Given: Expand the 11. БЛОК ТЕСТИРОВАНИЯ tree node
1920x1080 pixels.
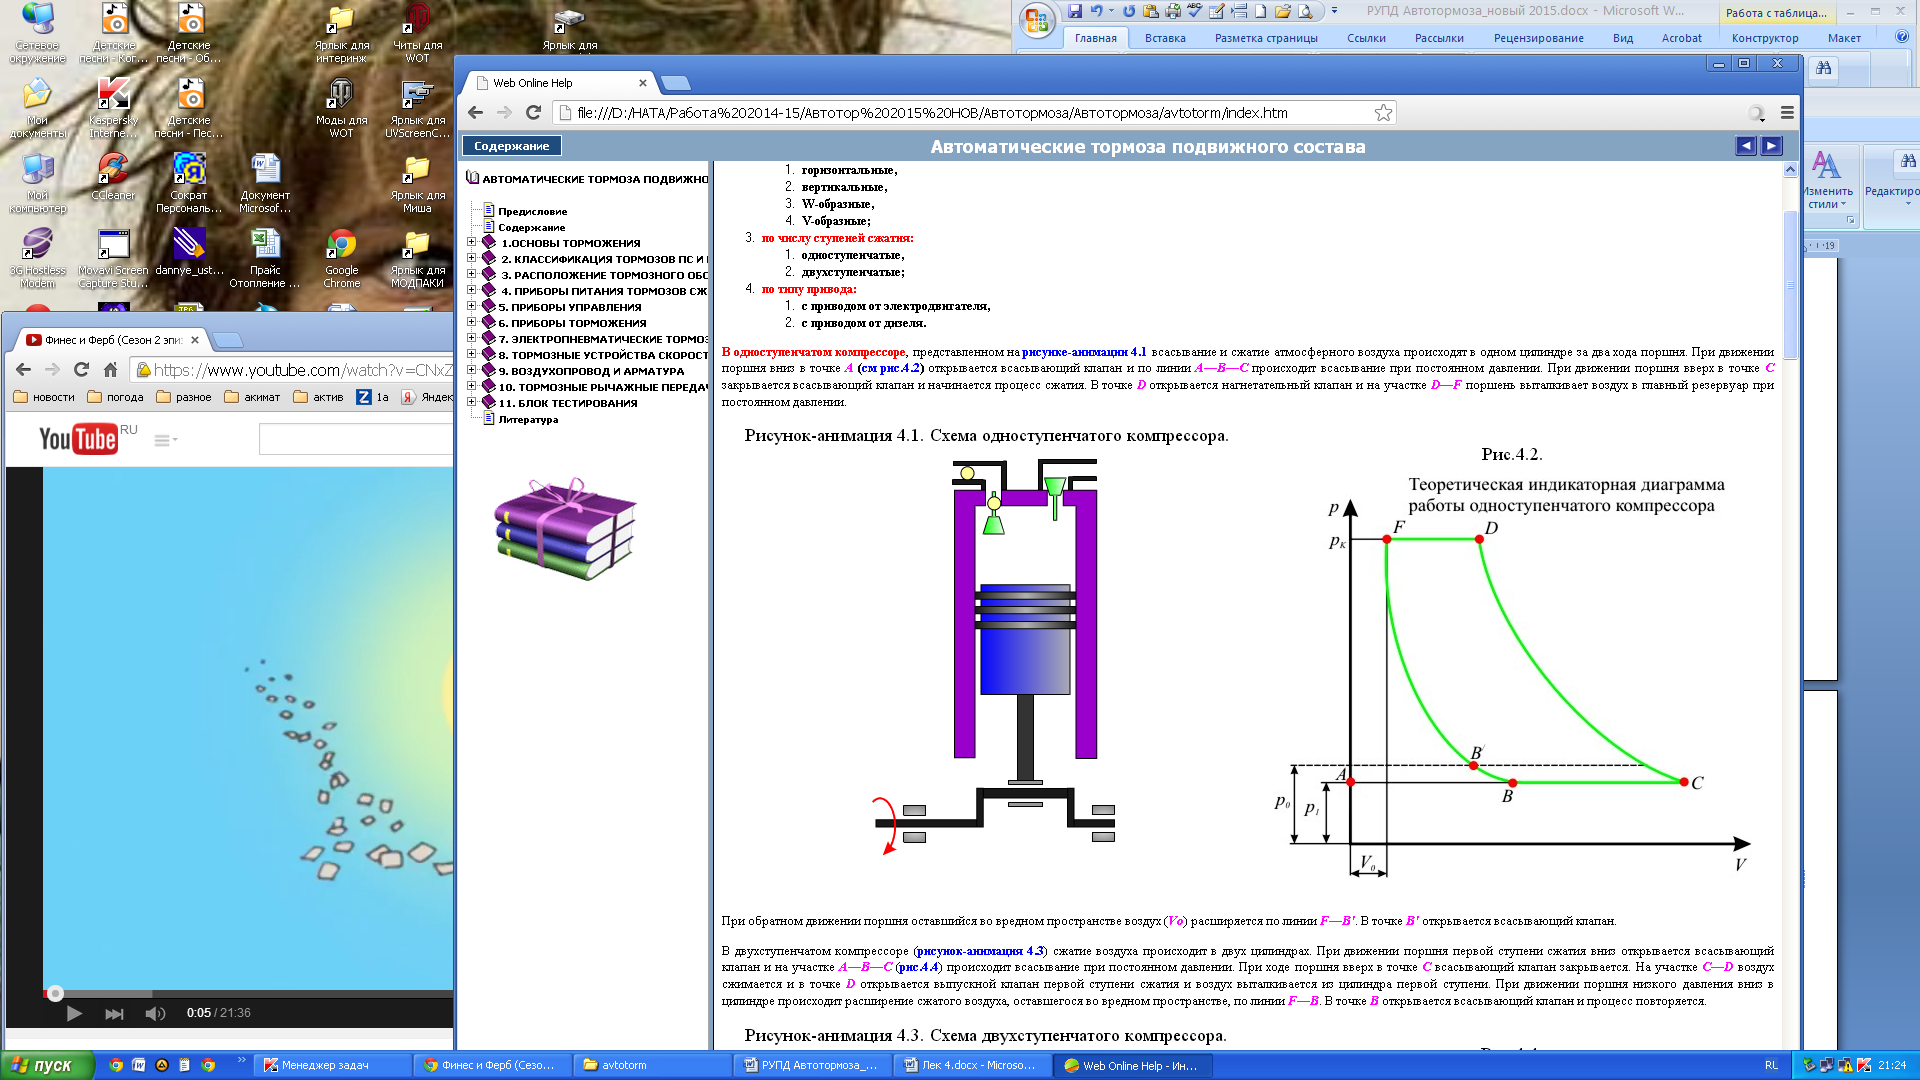Looking at the screenshot, I should pyautogui.click(x=472, y=403).
